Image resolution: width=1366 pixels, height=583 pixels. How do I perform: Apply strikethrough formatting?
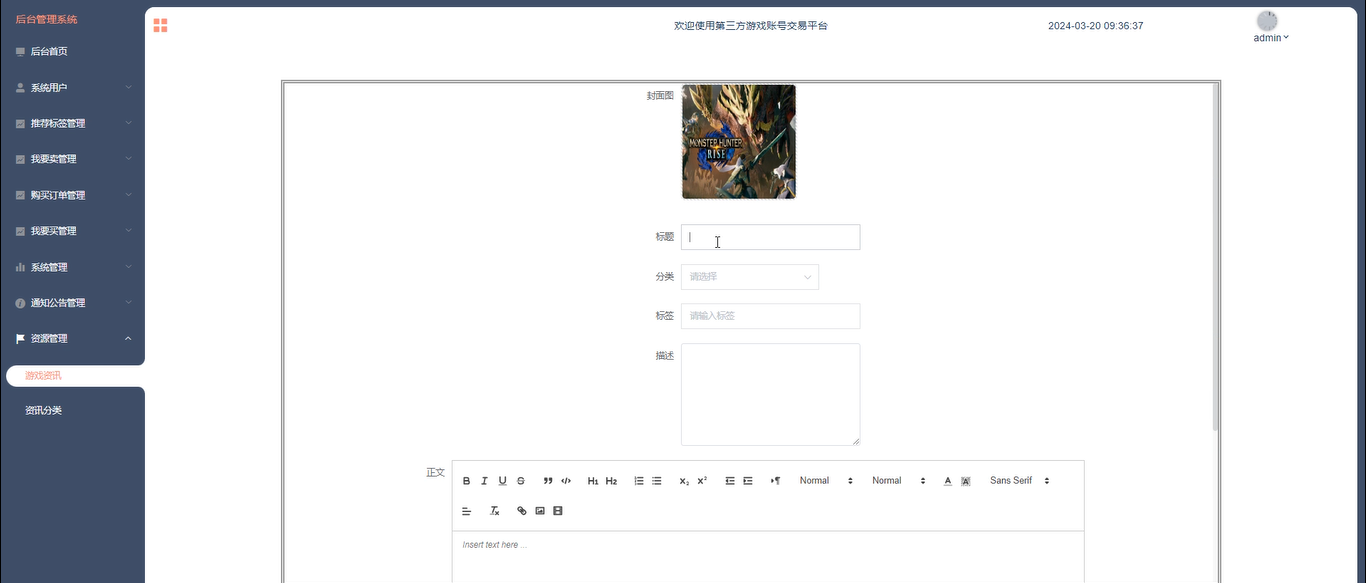tap(520, 481)
